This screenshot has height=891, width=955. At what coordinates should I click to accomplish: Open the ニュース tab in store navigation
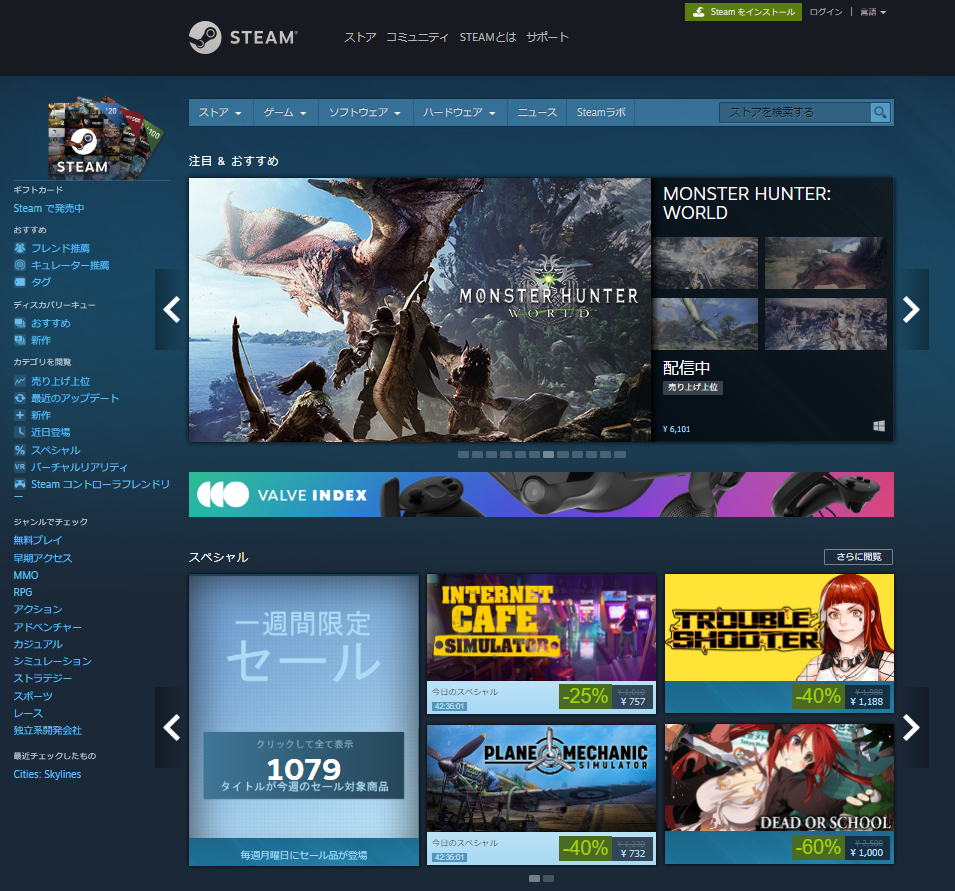point(537,113)
